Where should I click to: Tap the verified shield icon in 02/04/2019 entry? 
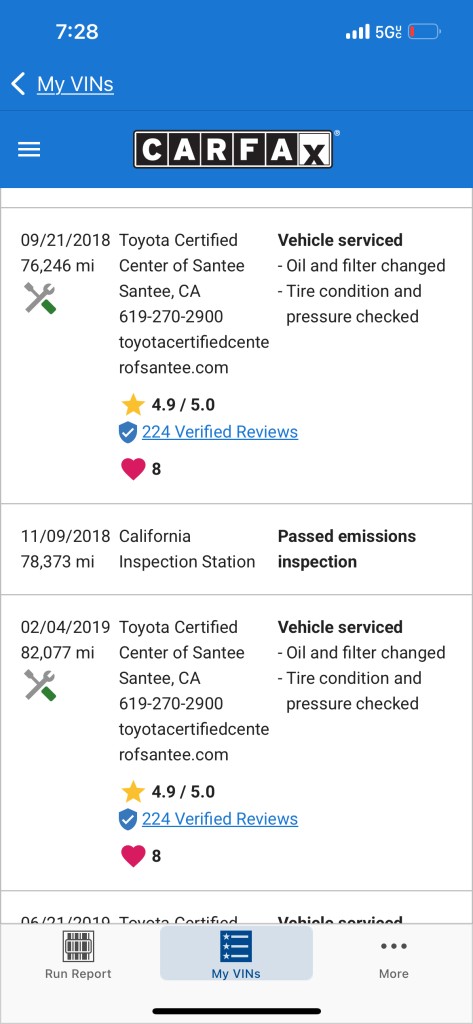pyautogui.click(x=128, y=819)
